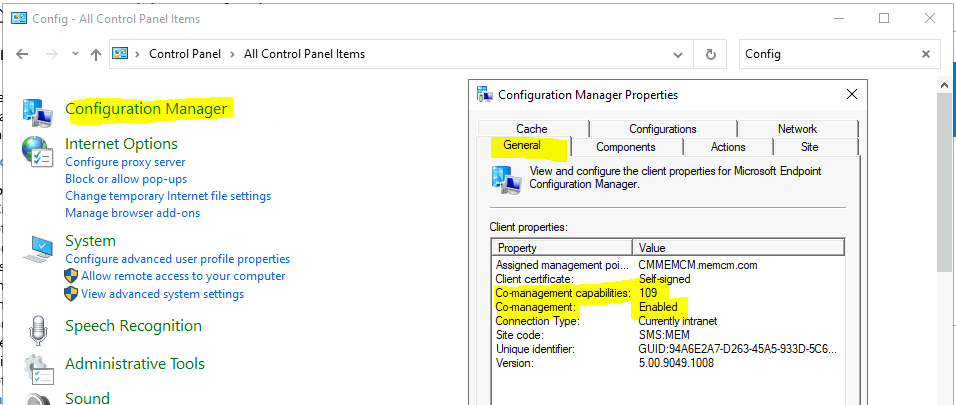Image resolution: width=956 pixels, height=405 pixels.
Task: Expand the chevron before Control Panel breadcrumb
Action: click(x=137, y=54)
